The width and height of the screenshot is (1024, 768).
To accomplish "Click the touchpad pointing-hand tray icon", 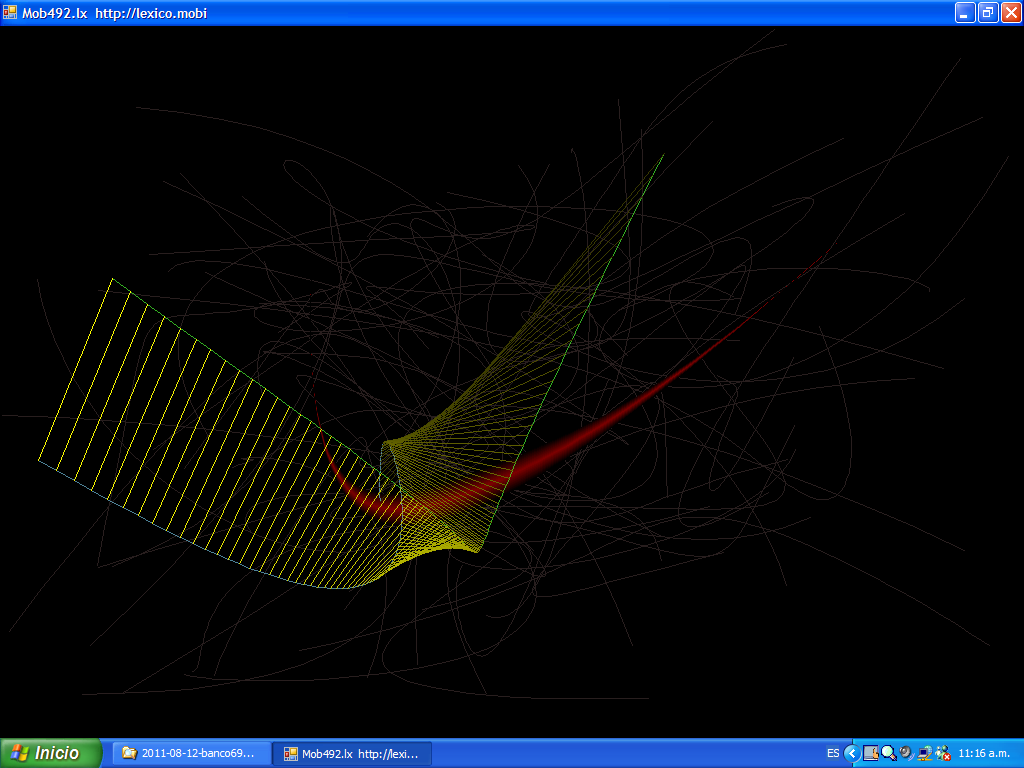I will 871,753.
